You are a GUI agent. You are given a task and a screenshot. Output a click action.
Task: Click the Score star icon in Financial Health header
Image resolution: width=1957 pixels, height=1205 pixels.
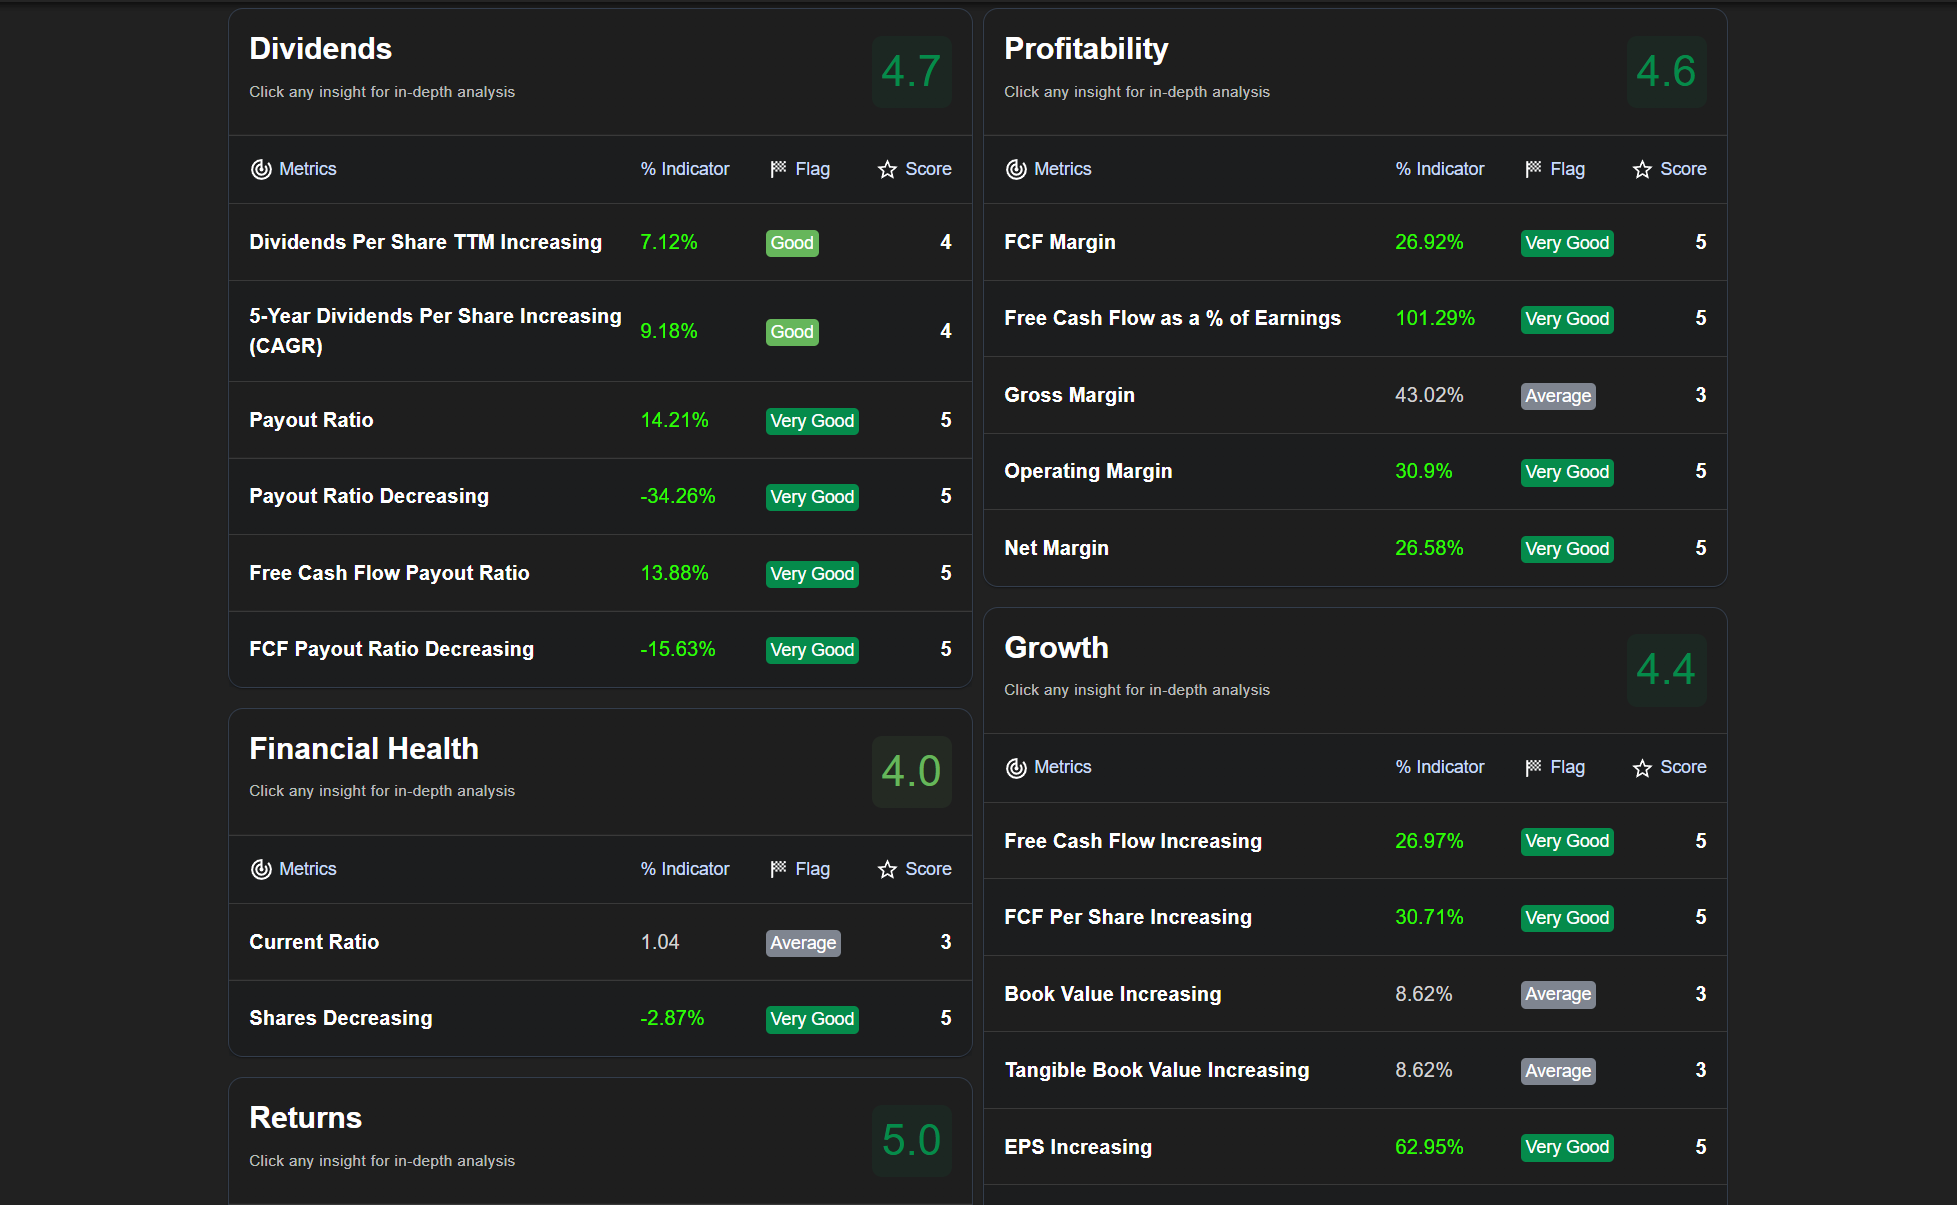(x=887, y=870)
